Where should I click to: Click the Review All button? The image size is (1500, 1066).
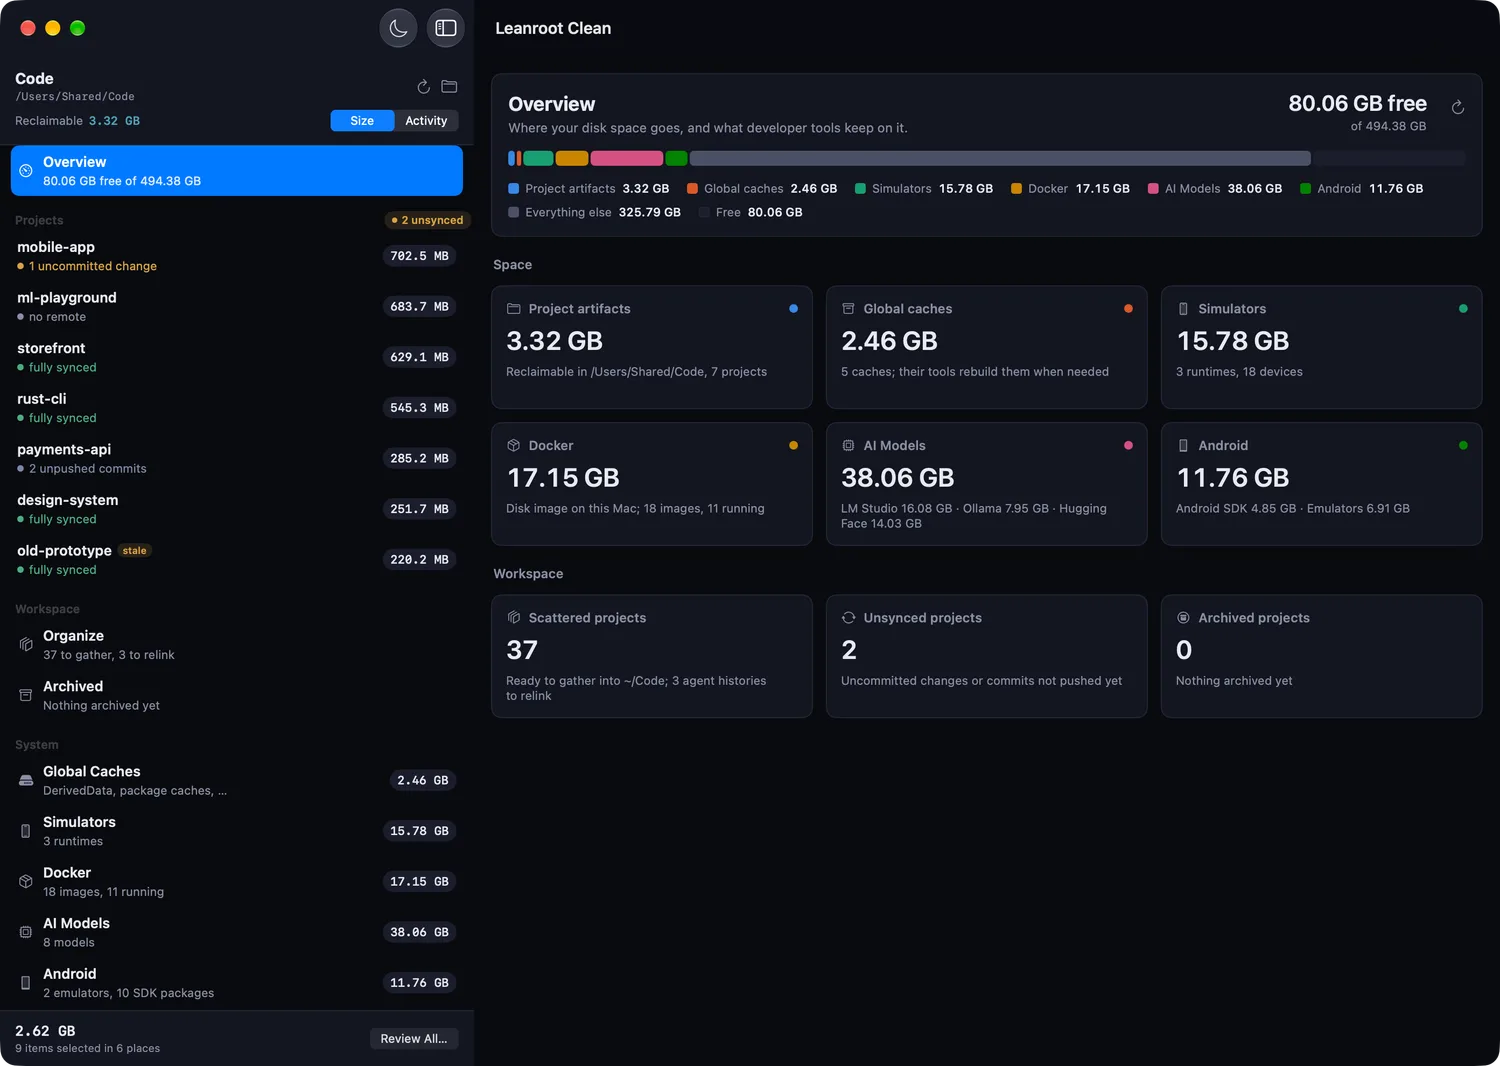414,1039
